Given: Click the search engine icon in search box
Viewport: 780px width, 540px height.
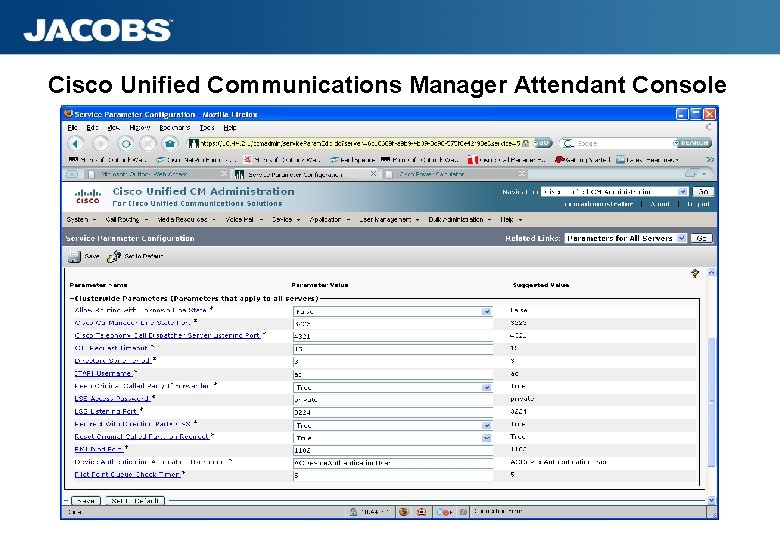Looking at the screenshot, I should [x=568, y=143].
